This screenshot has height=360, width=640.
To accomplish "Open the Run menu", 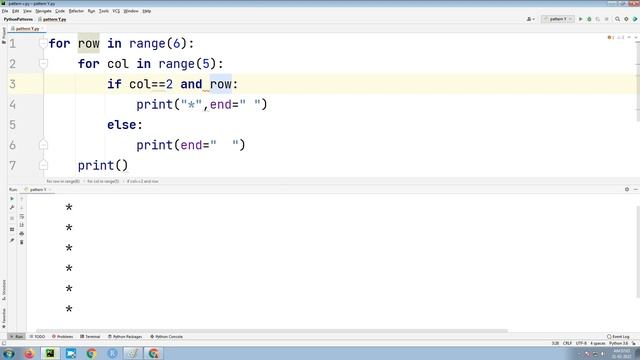I will point(91,11).
